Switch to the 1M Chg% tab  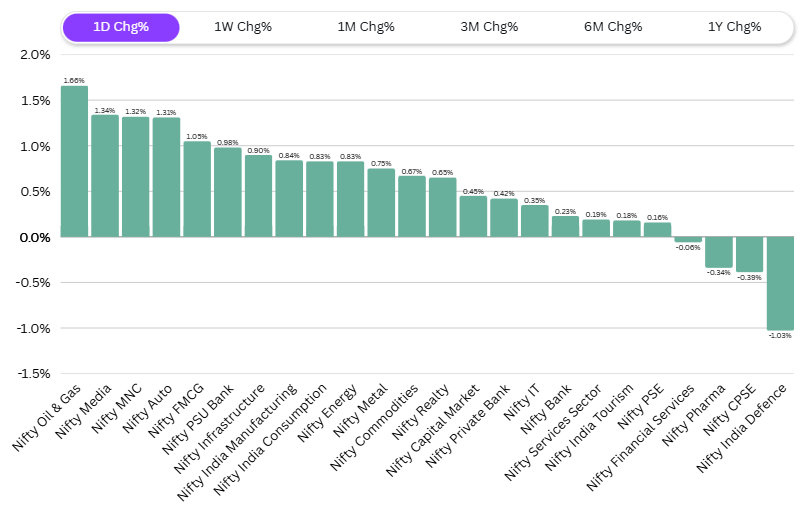click(366, 27)
